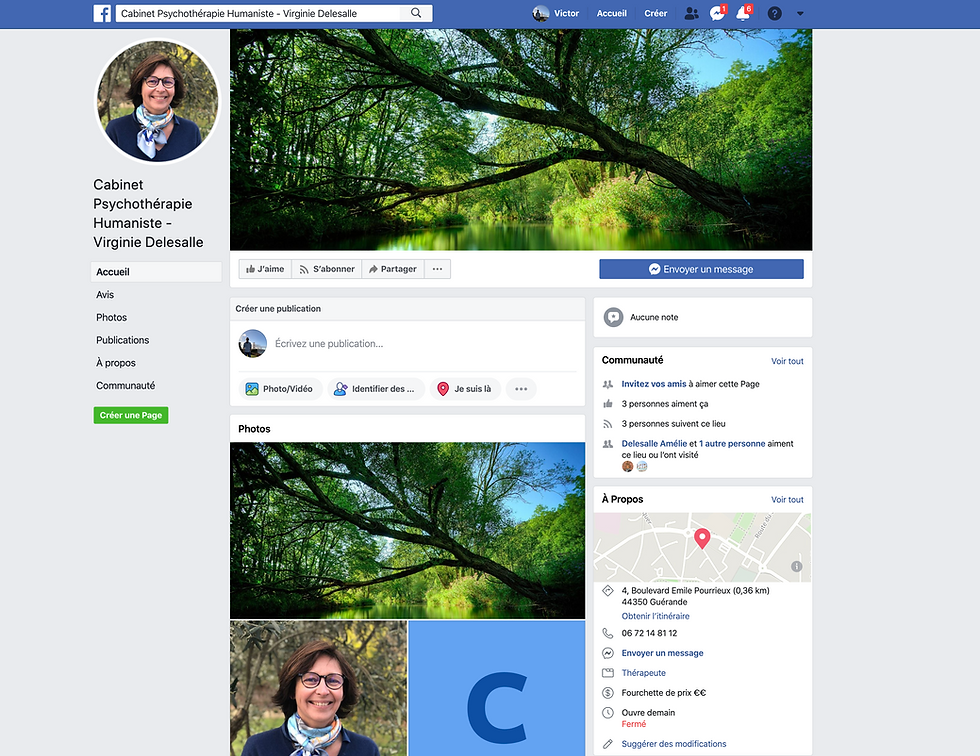Open Victor's profile in top bar
980x756 pixels.
(x=556, y=13)
